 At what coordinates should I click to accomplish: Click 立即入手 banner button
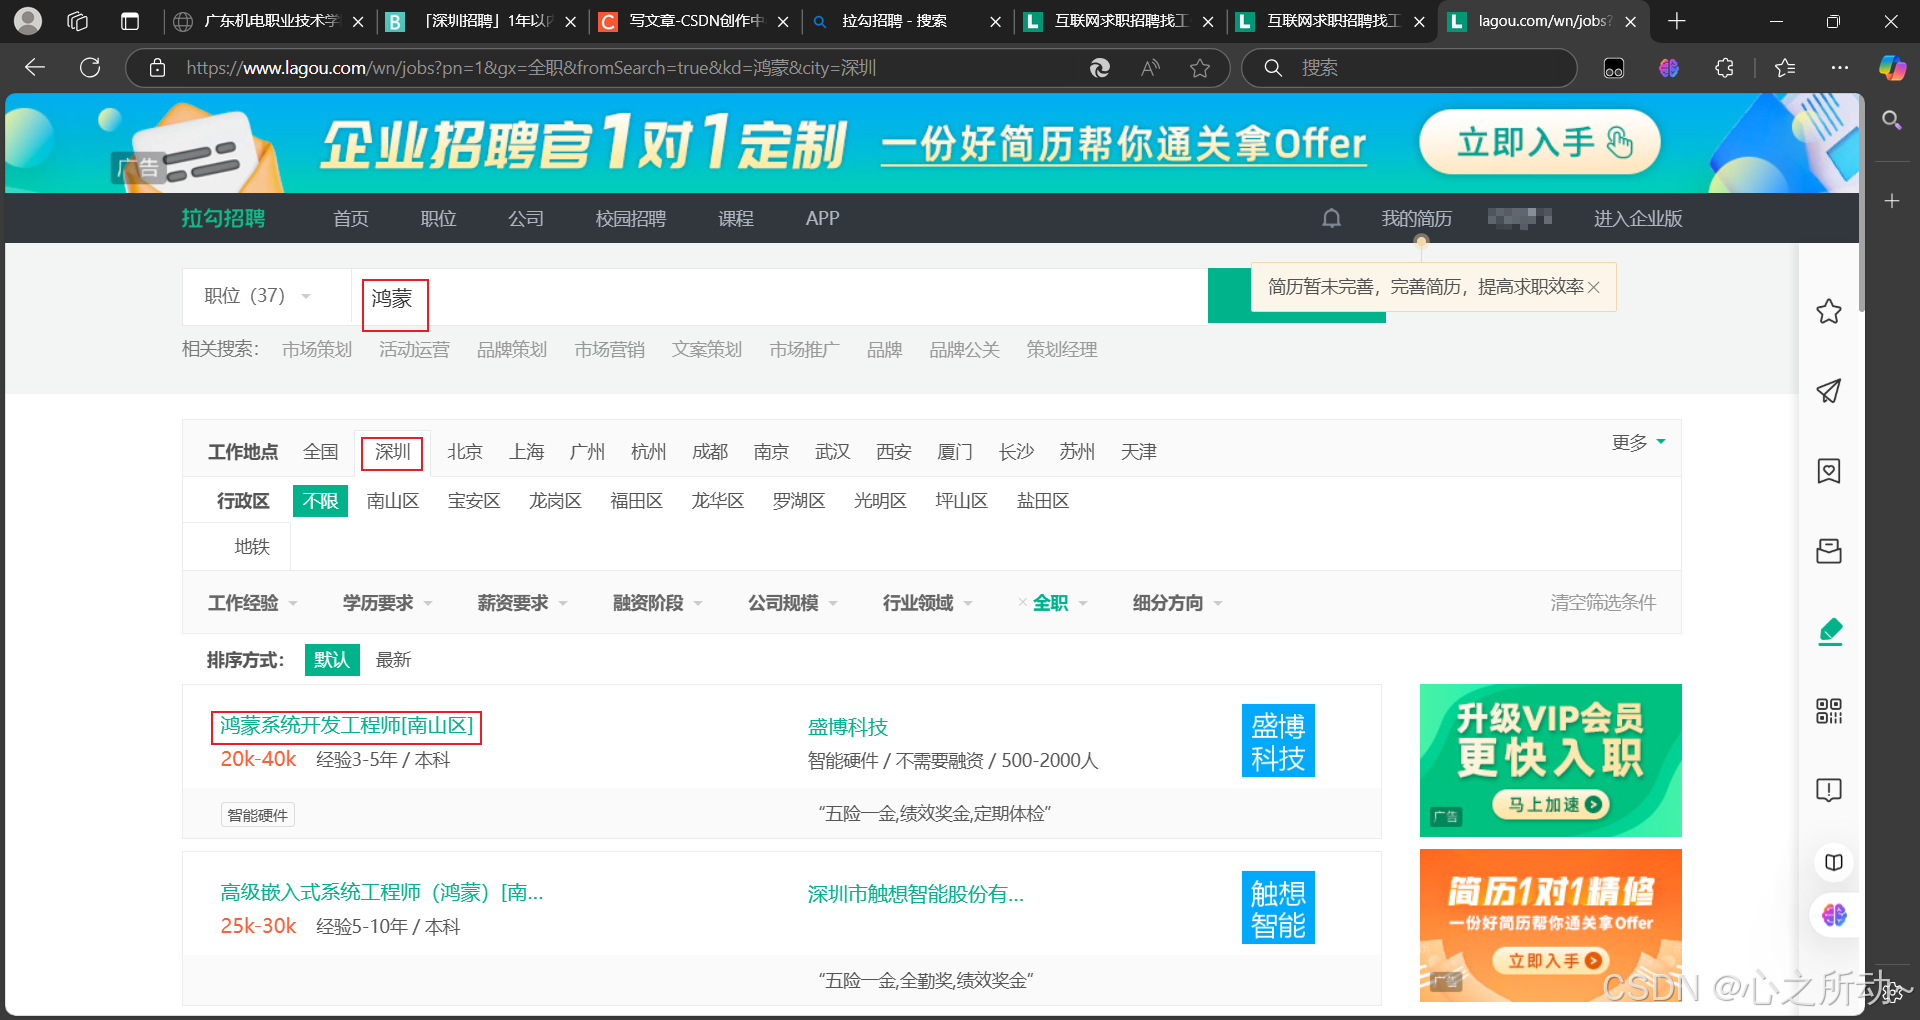(1540, 142)
